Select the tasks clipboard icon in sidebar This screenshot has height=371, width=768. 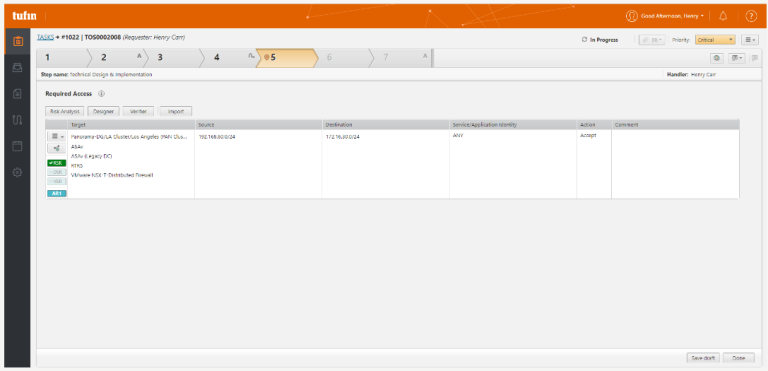(x=17, y=41)
